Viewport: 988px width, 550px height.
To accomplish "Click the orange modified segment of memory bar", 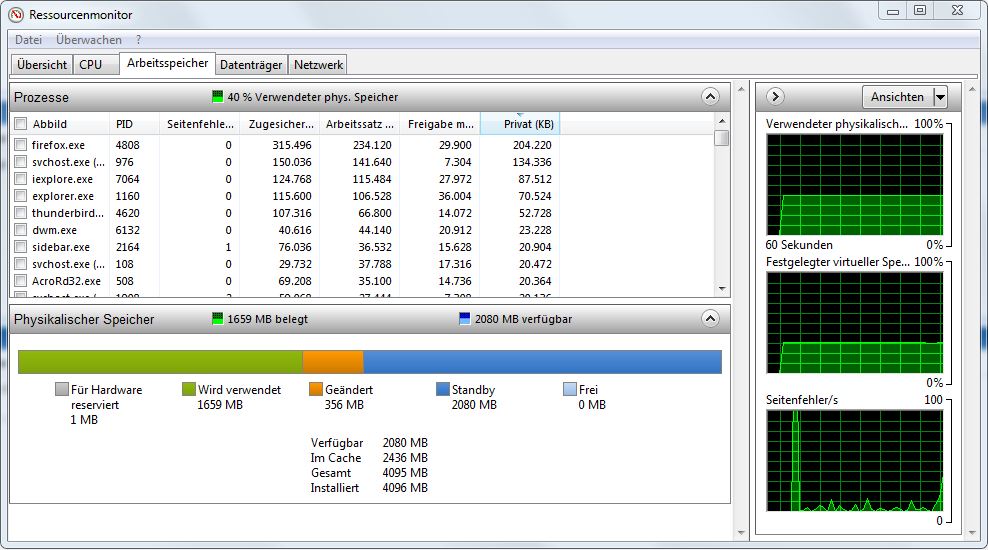I will click(333, 362).
